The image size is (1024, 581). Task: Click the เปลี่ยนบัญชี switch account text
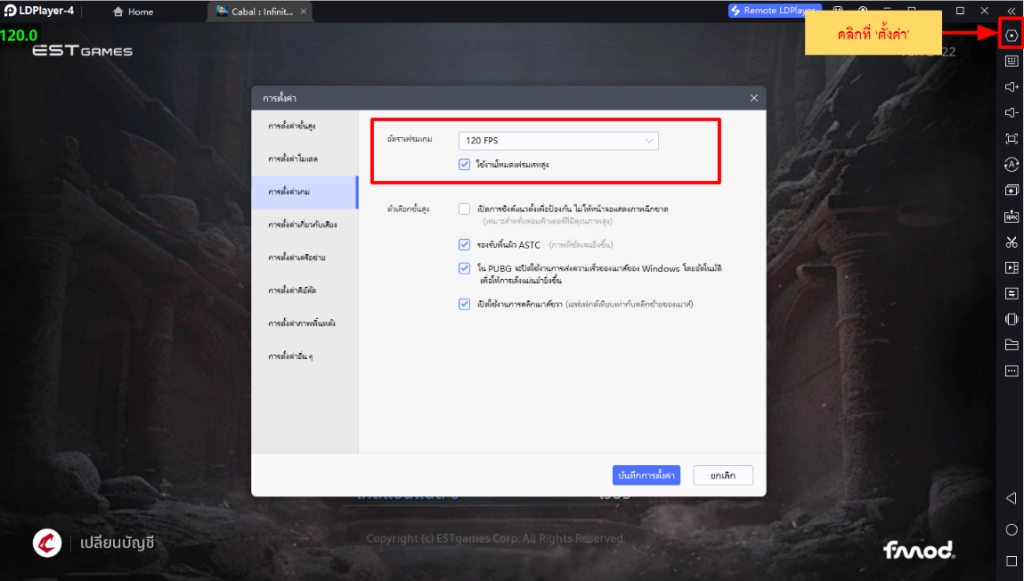pos(117,543)
